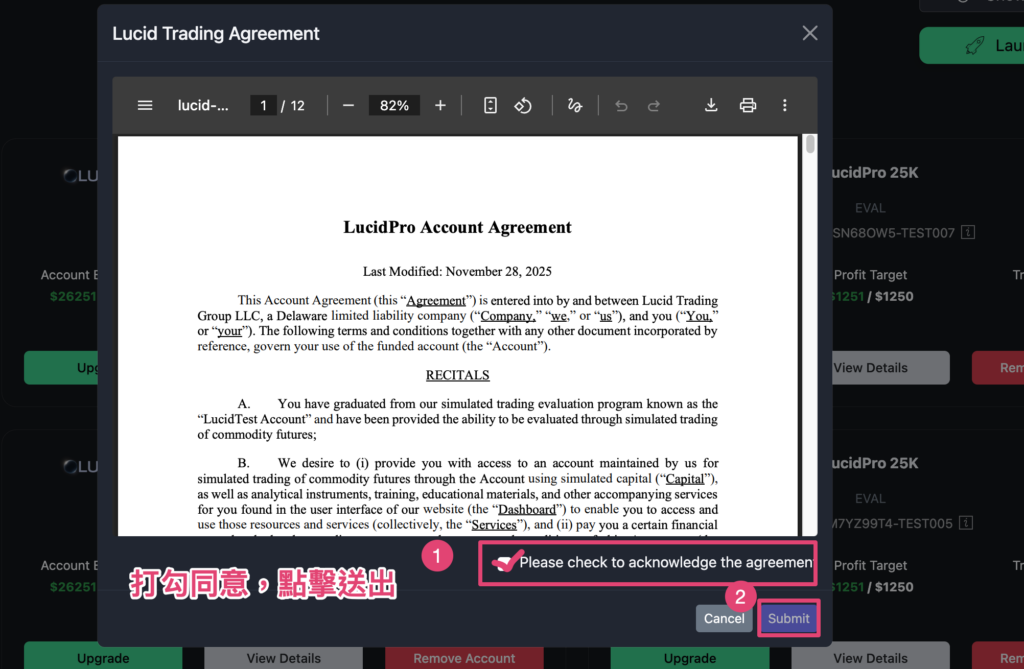Viewport: 1024px width, 669px height.
Task: Download the PDF agreement
Action: (x=711, y=105)
